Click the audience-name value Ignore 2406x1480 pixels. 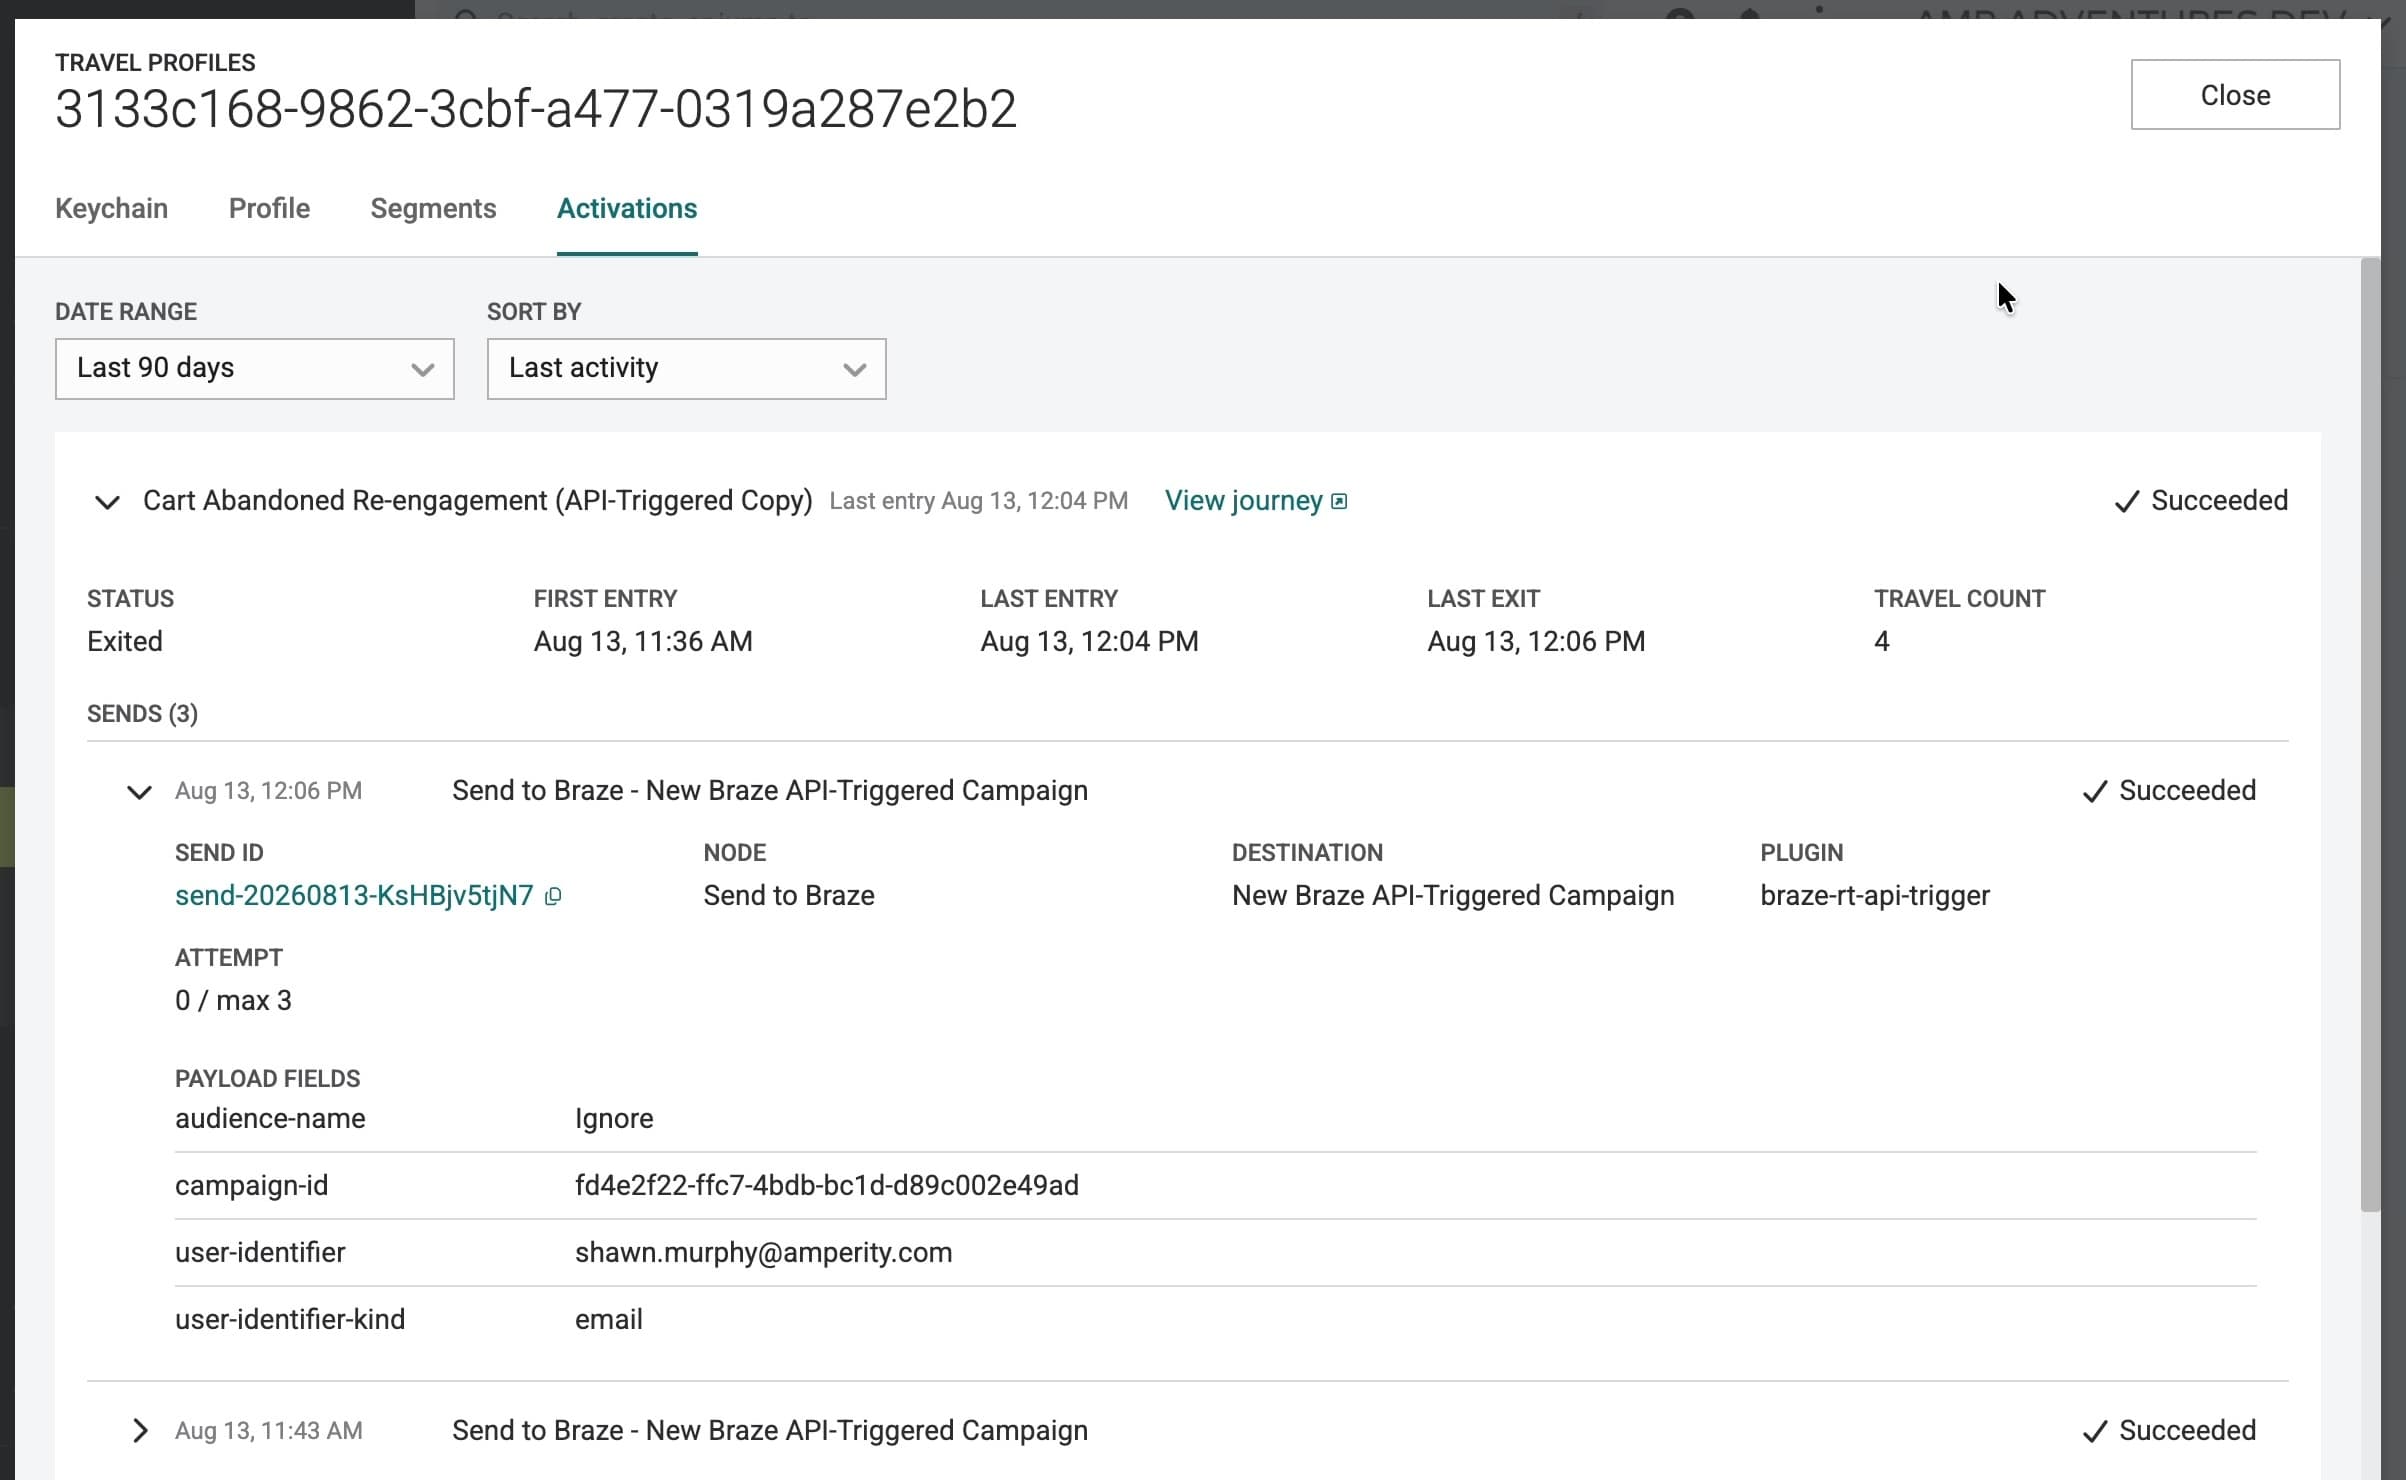coord(614,1118)
